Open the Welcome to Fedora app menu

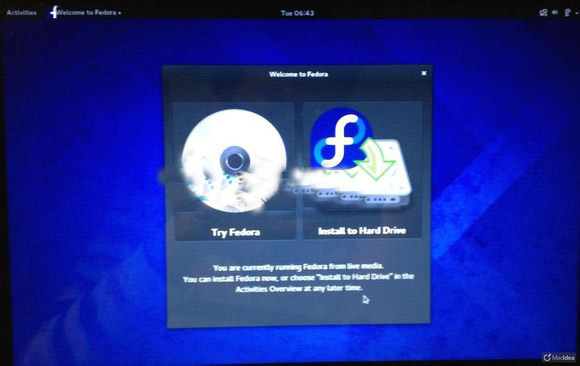(89, 13)
